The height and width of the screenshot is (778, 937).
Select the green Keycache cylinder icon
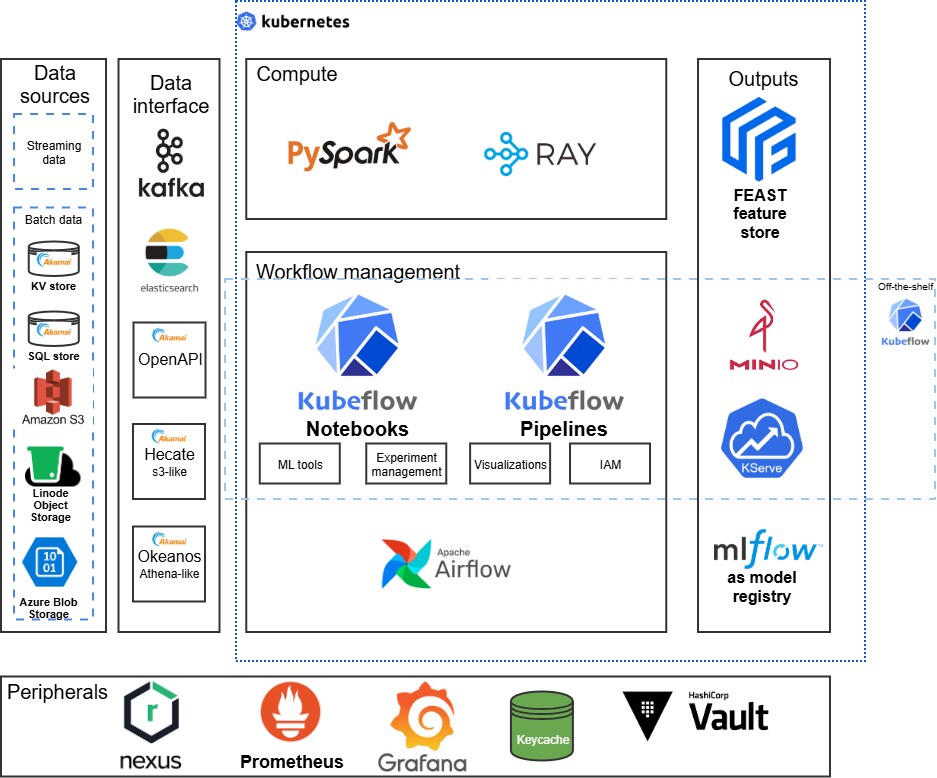tap(542, 726)
